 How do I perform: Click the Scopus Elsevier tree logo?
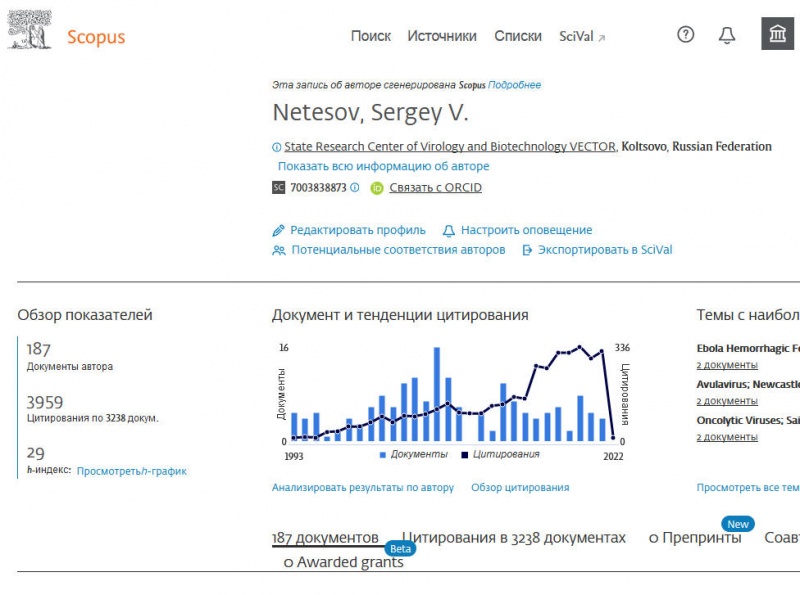[x=30, y=36]
